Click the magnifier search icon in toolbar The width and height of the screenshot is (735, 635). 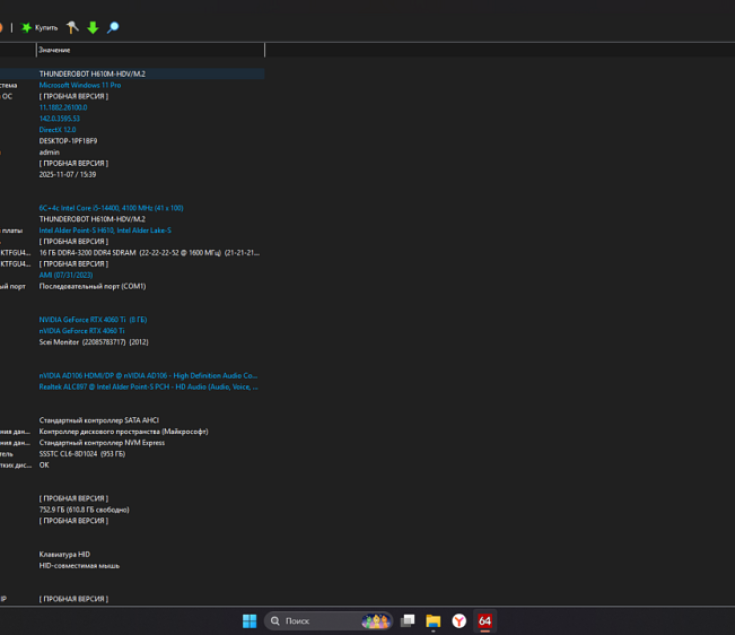pos(113,28)
